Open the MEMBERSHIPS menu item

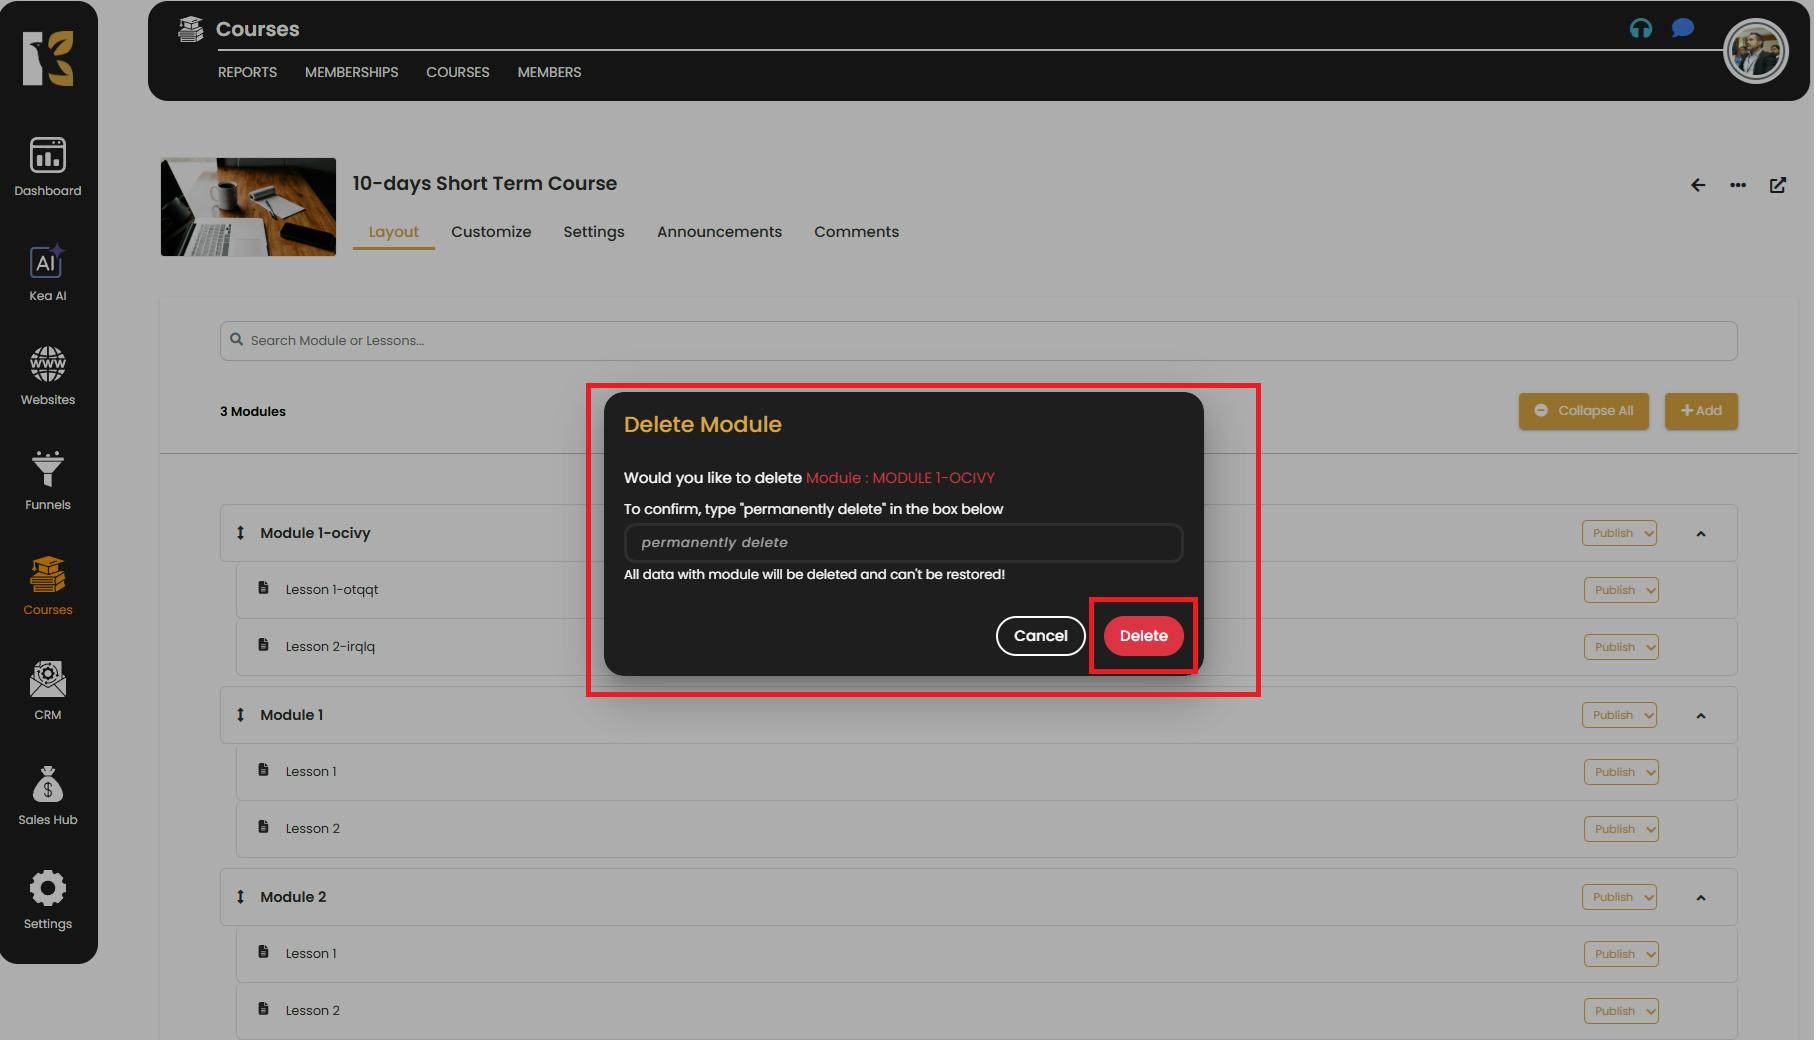351,72
